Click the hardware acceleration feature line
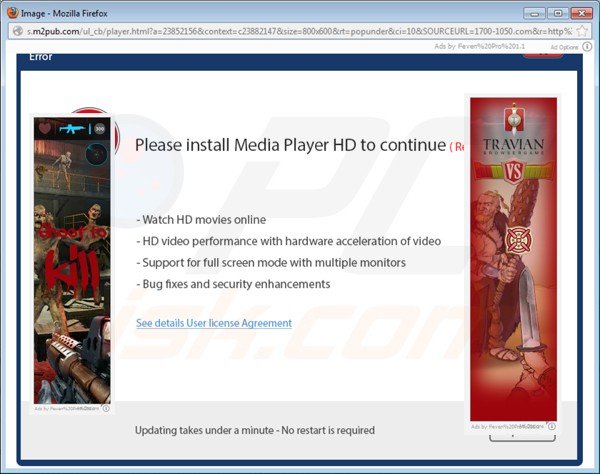 tap(289, 241)
